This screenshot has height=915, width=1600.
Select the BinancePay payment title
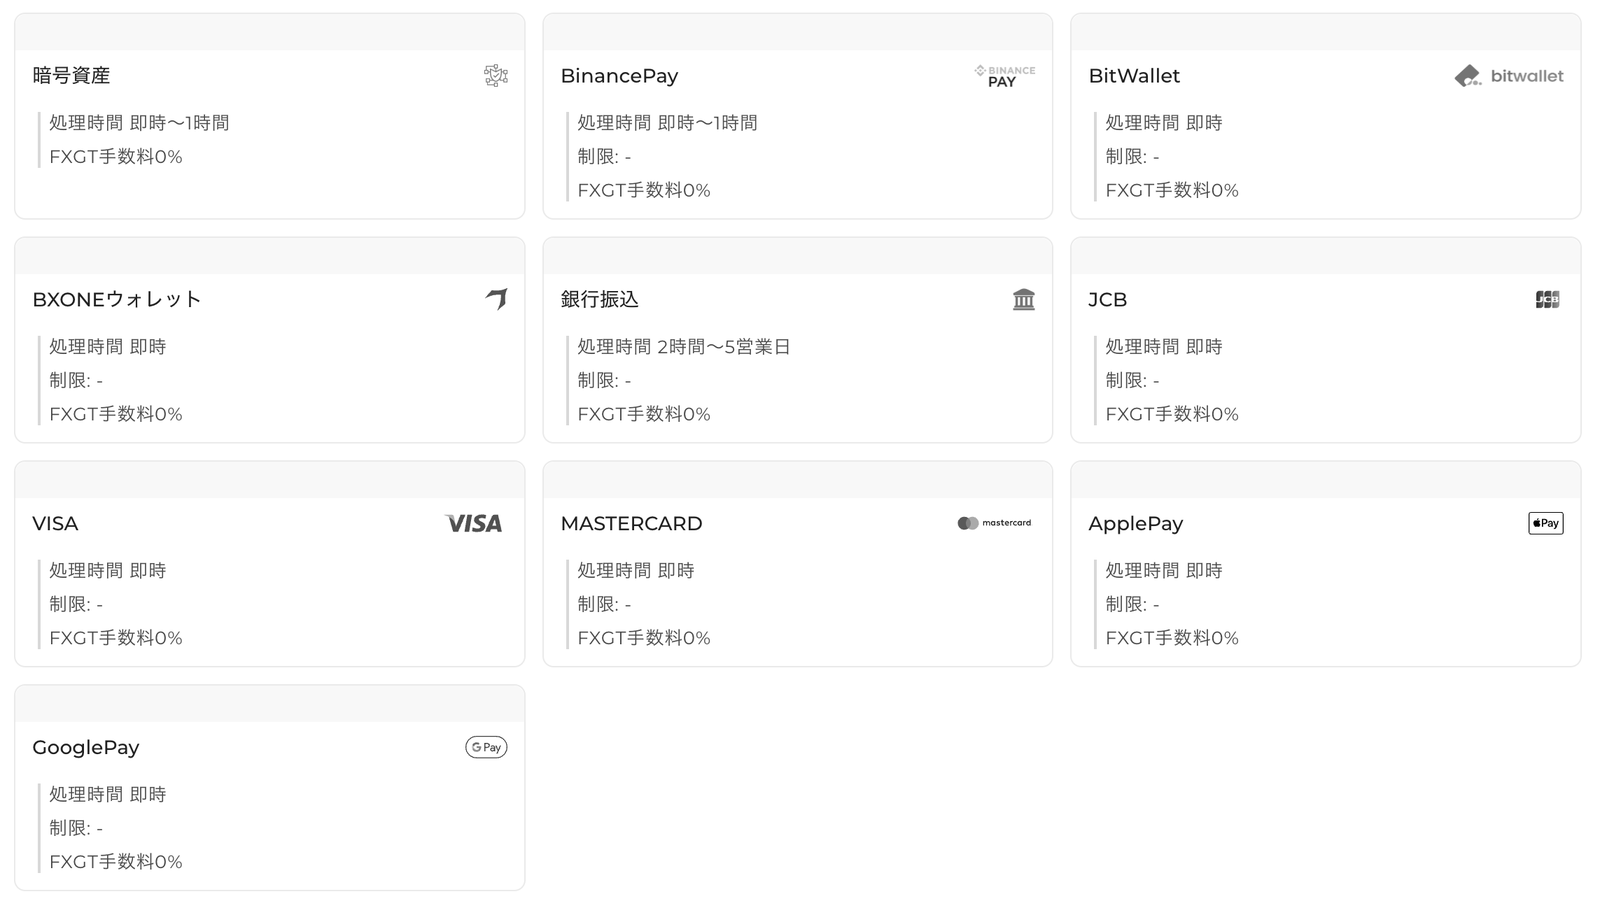619,76
